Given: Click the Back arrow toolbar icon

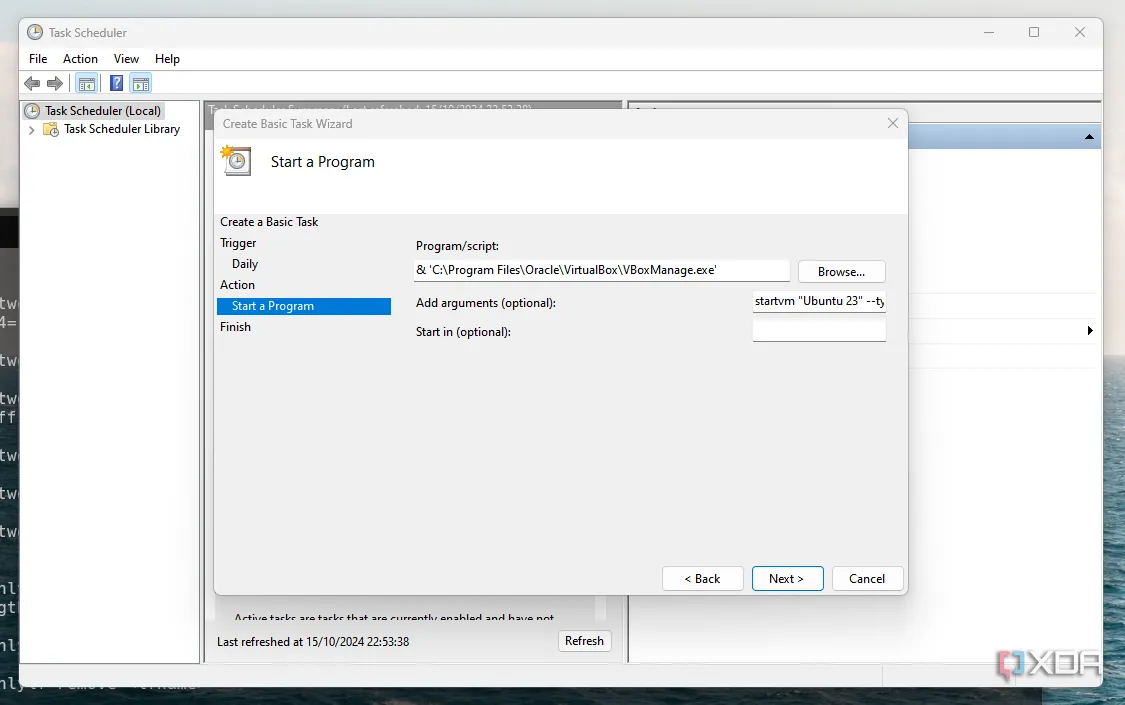Looking at the screenshot, I should [32, 84].
